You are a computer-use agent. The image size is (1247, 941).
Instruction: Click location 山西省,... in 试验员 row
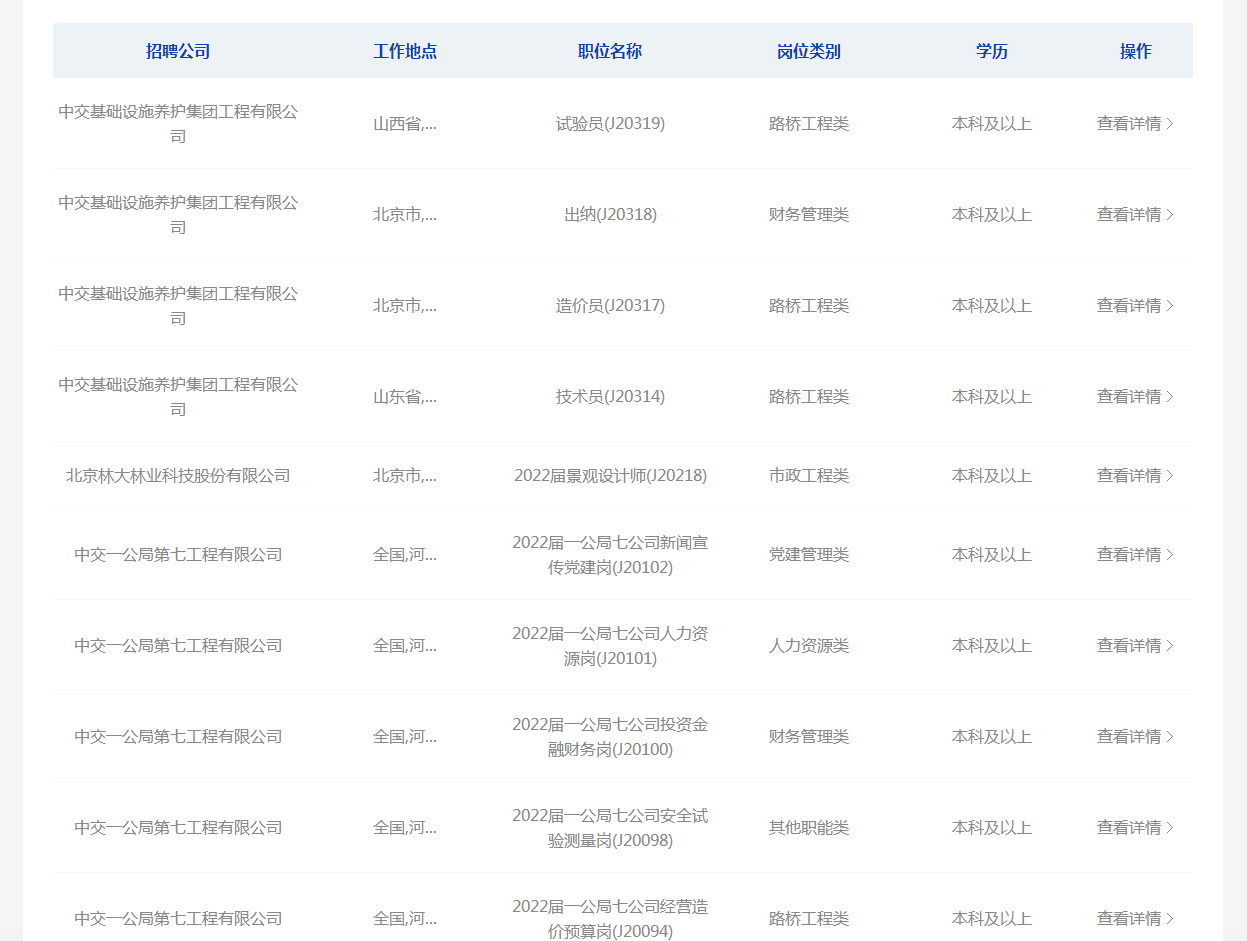pos(405,124)
